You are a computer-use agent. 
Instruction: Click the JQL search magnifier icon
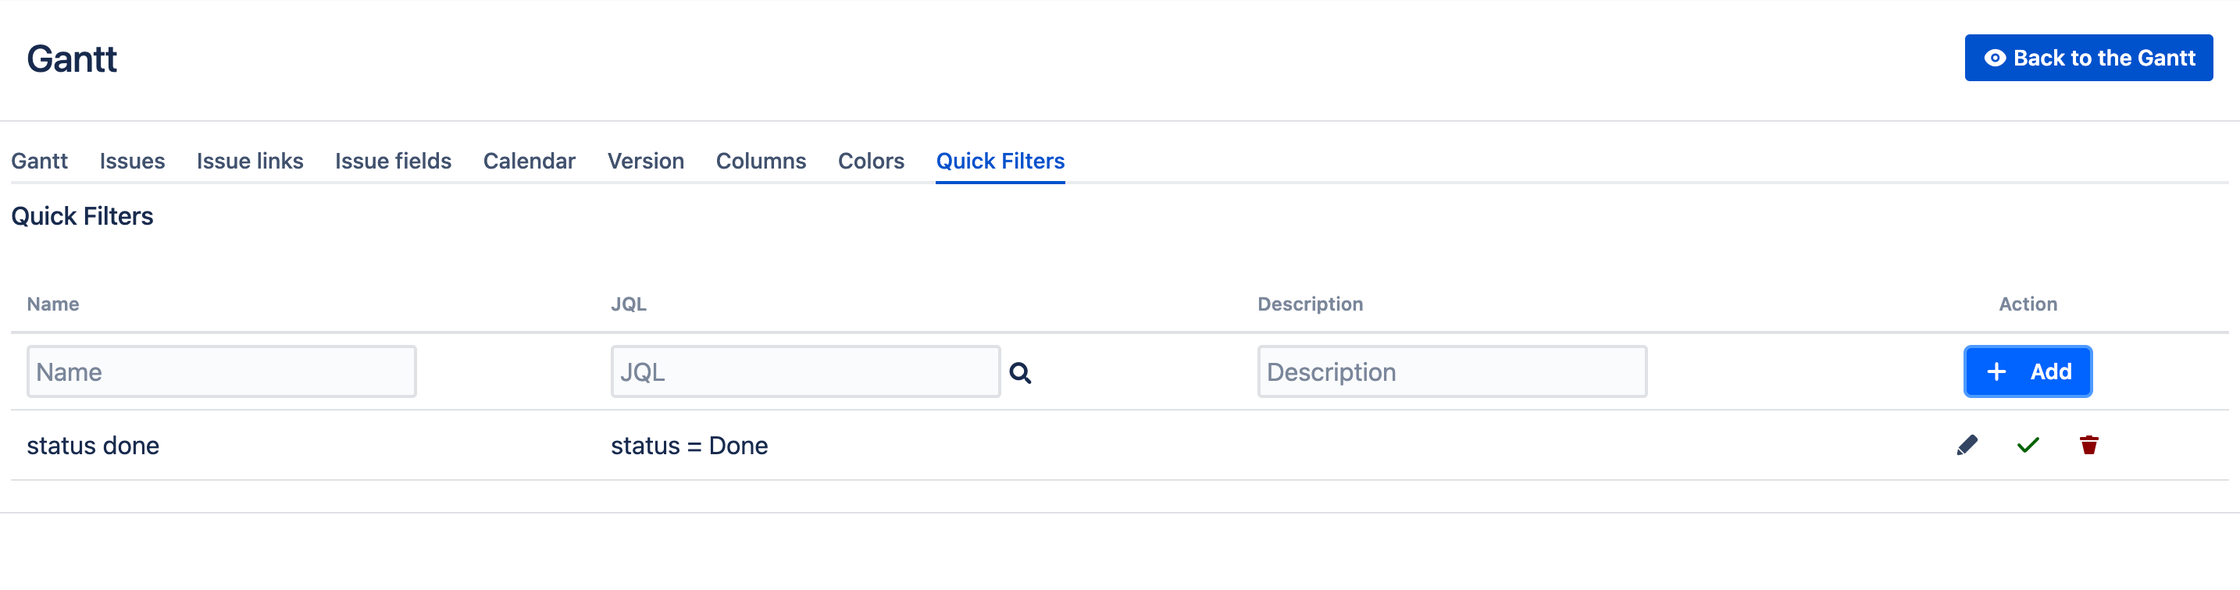coord(1020,373)
